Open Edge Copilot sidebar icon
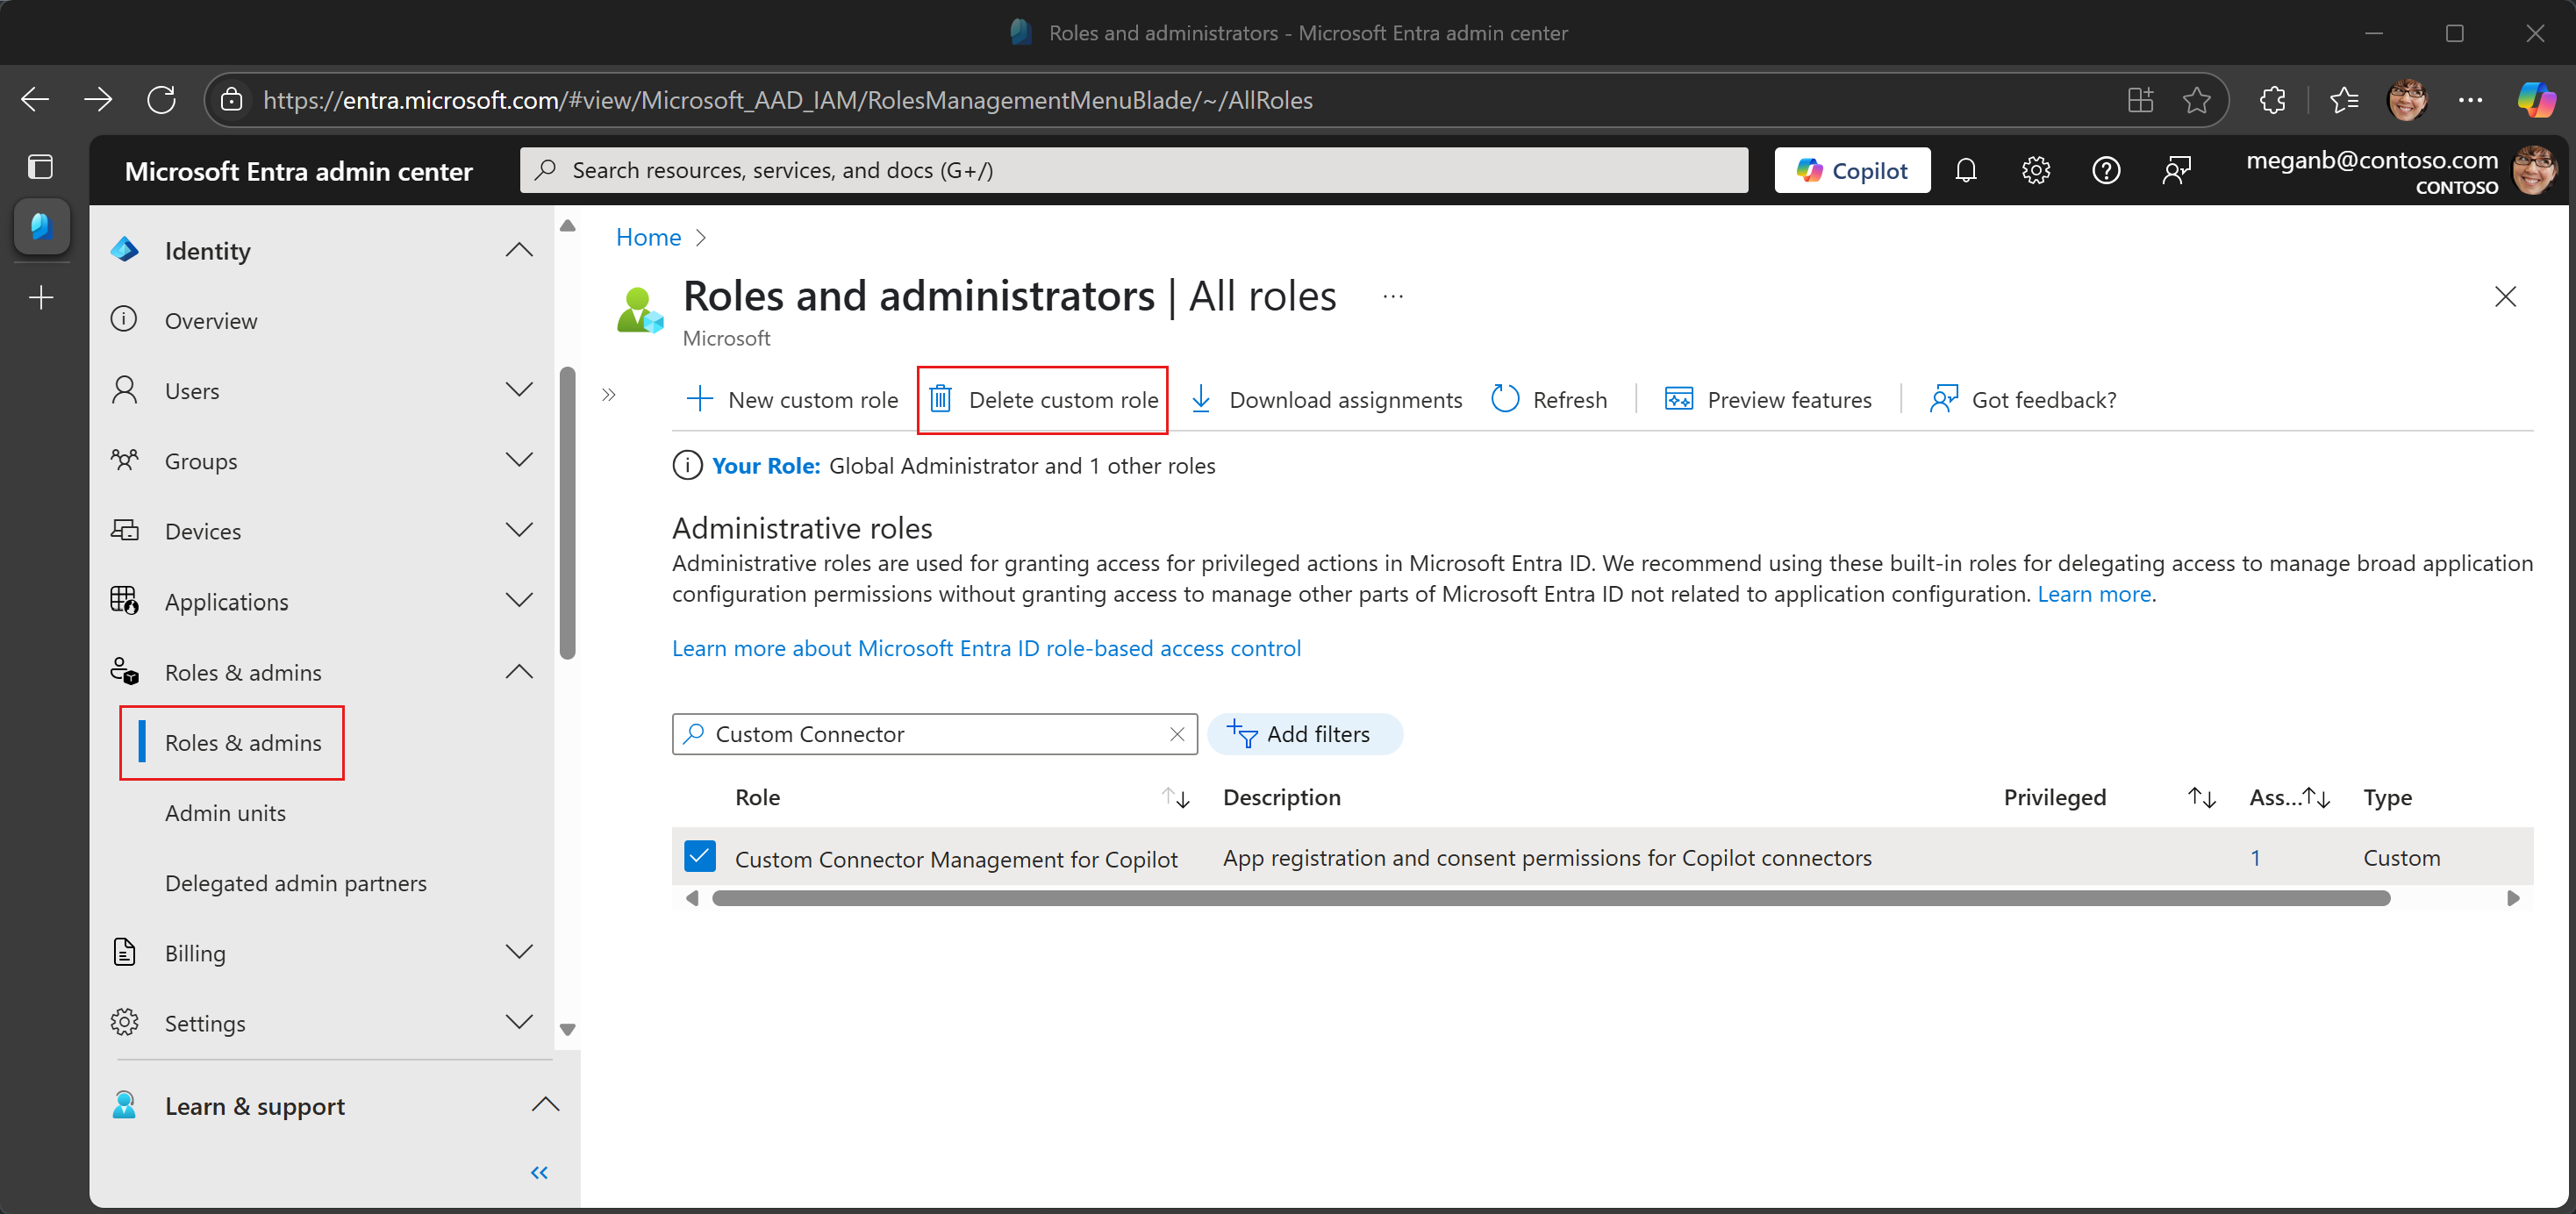This screenshot has height=1214, width=2576. (2536, 100)
